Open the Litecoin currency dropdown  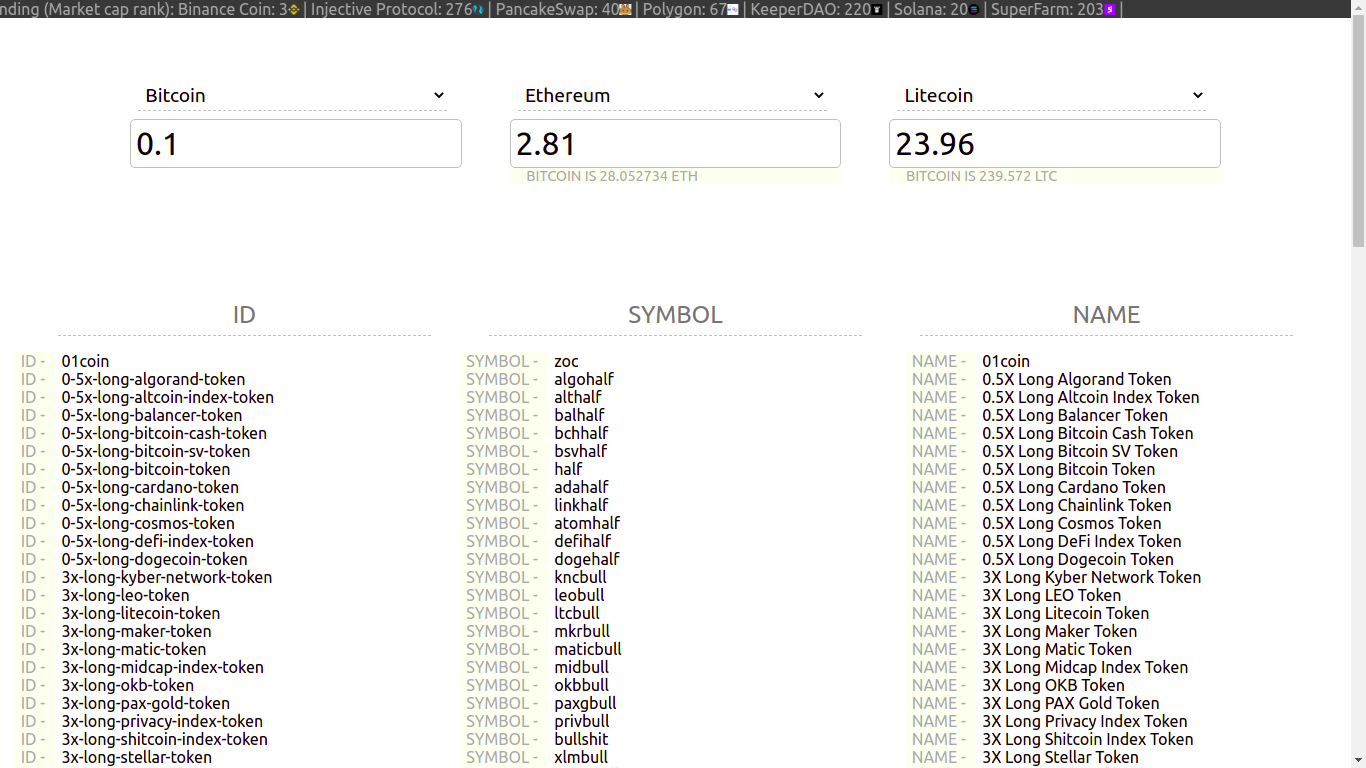[x=1052, y=96]
